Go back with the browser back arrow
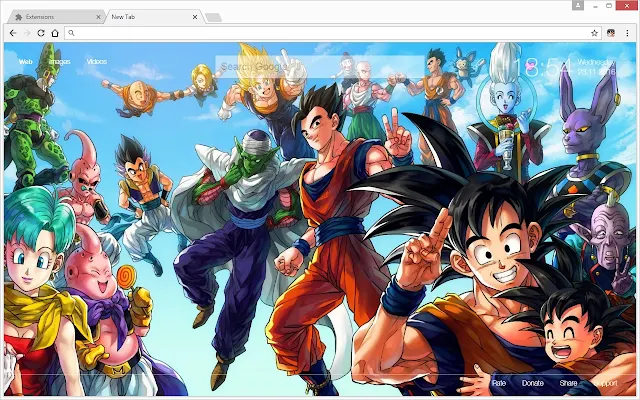Image resolution: width=640 pixels, height=400 pixels. coord(13,33)
